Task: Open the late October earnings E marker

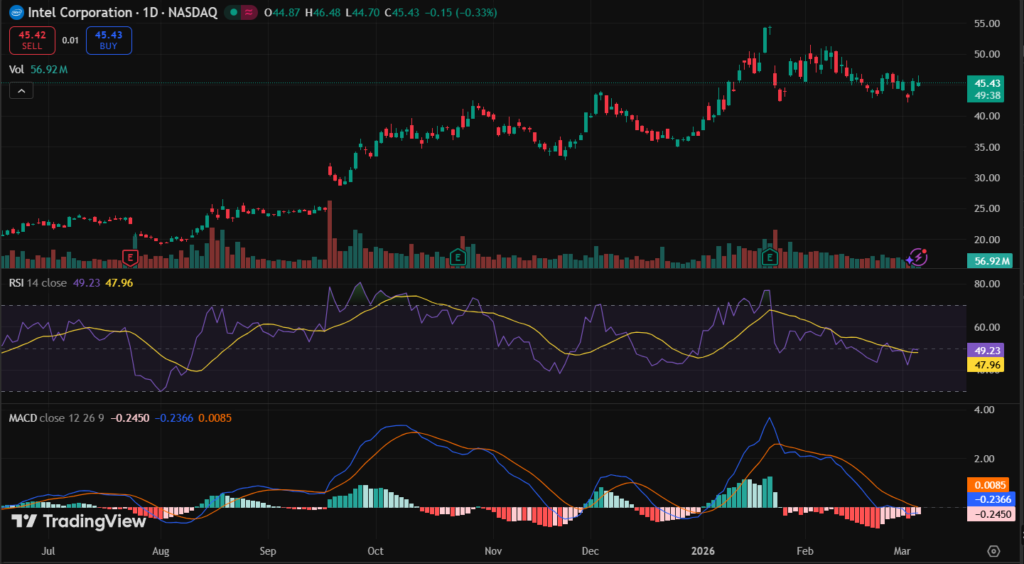Action: pos(458,257)
